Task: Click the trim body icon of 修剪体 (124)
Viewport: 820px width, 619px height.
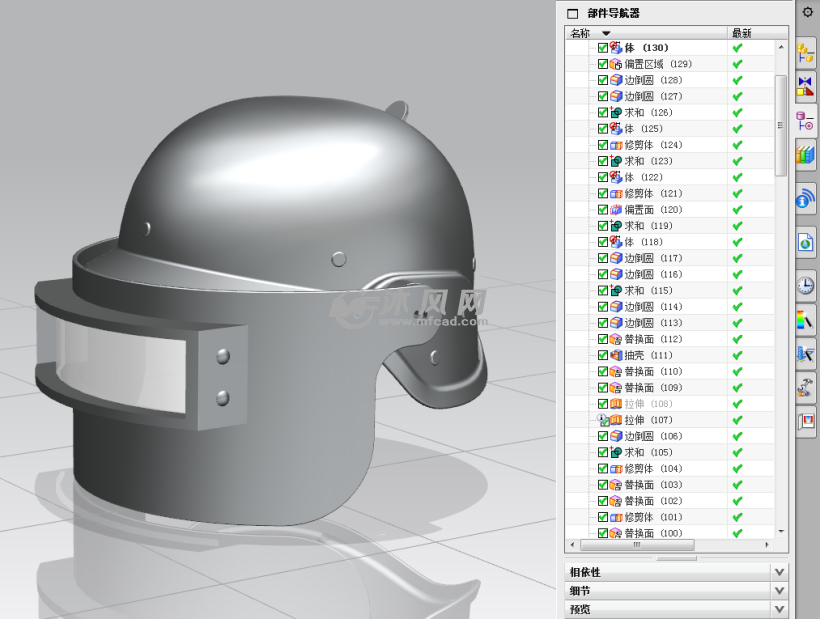Action: coord(616,145)
